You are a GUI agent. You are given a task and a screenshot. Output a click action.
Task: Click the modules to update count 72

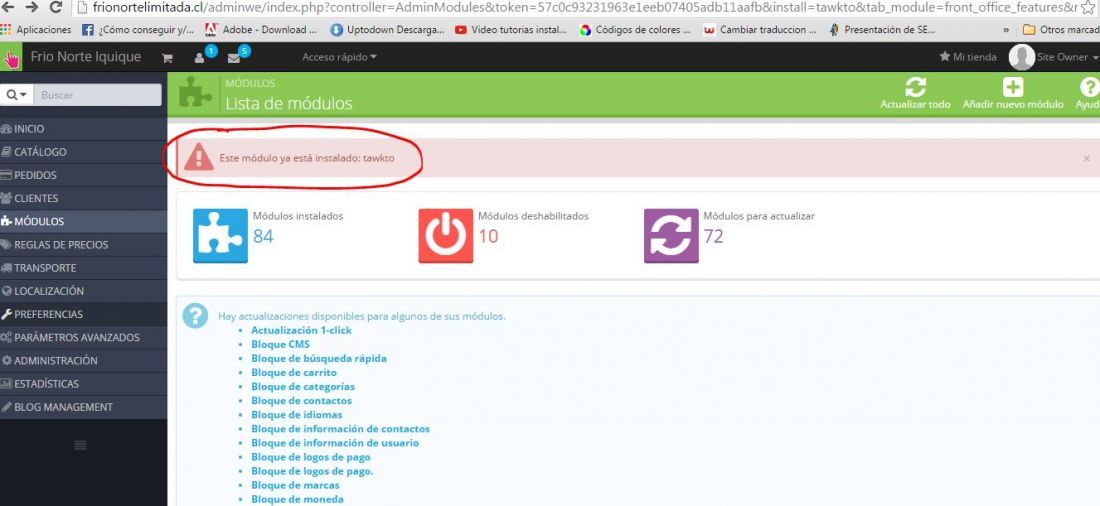pyautogui.click(x=713, y=237)
